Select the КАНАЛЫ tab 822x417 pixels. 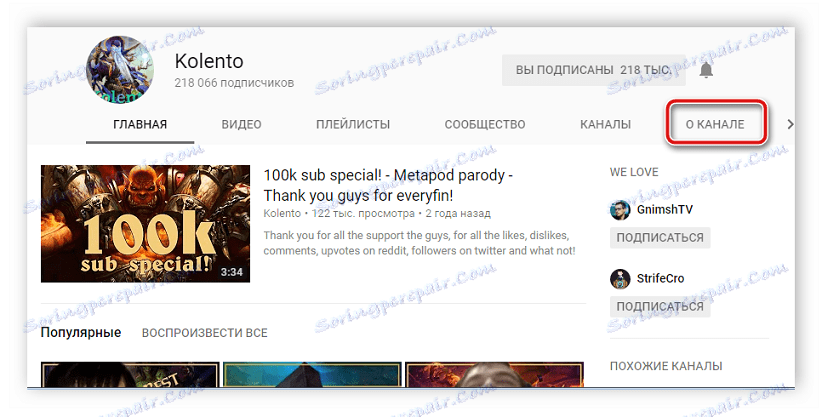tap(605, 124)
